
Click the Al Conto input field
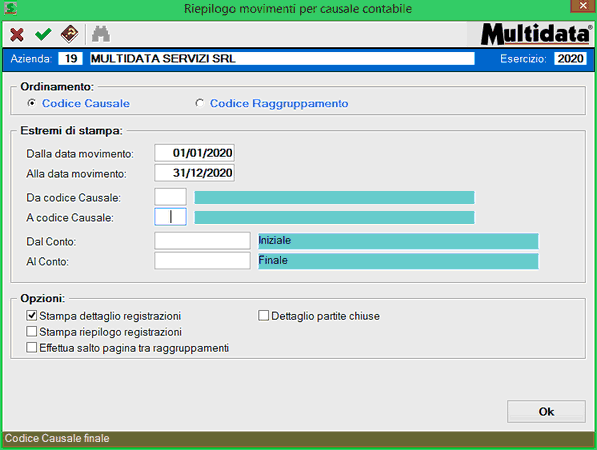pyautogui.click(x=202, y=261)
